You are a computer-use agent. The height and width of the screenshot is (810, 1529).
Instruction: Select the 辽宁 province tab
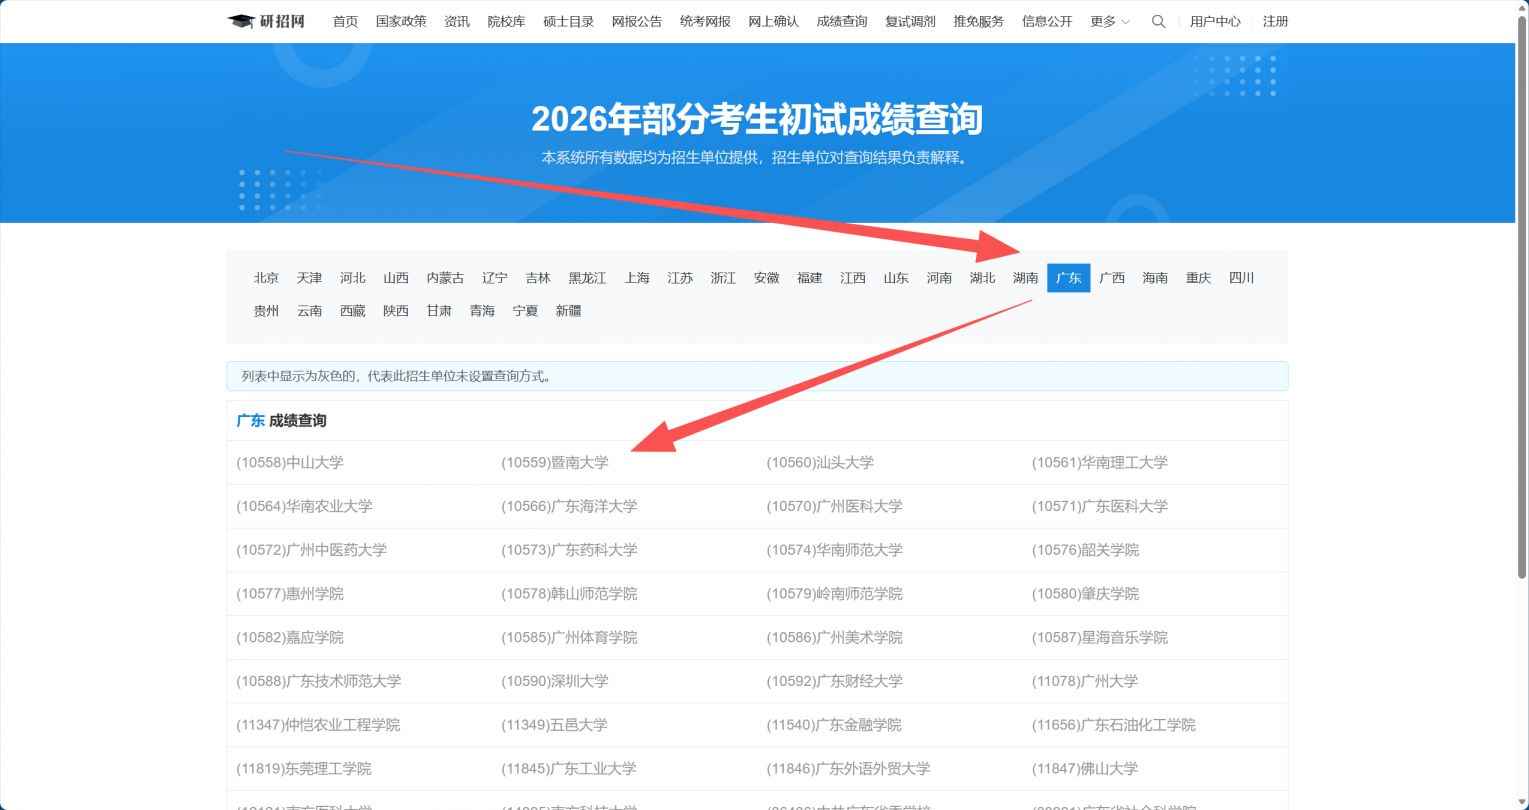[x=494, y=278]
